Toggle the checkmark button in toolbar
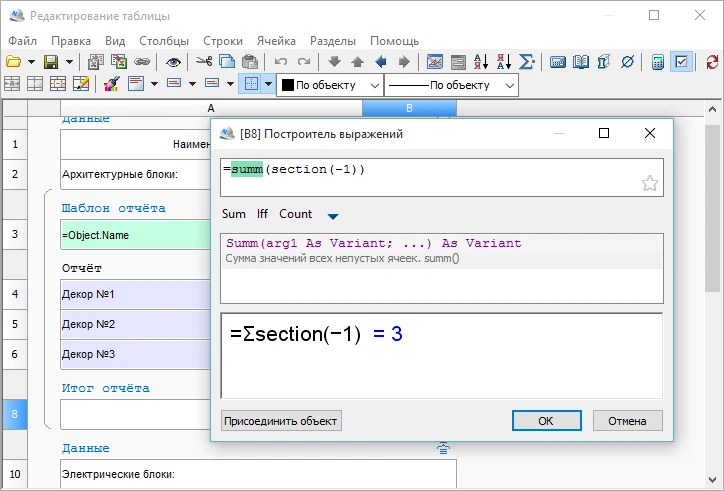Viewport: 724px width, 491px height. click(682, 62)
